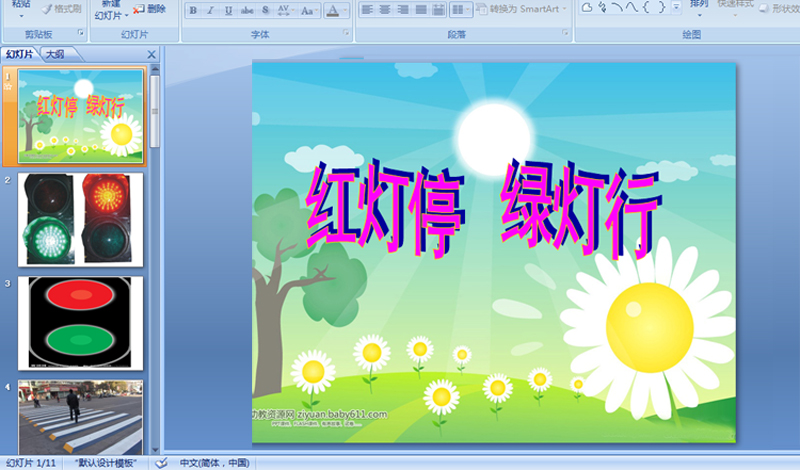Select the curve shape

[632, 7]
